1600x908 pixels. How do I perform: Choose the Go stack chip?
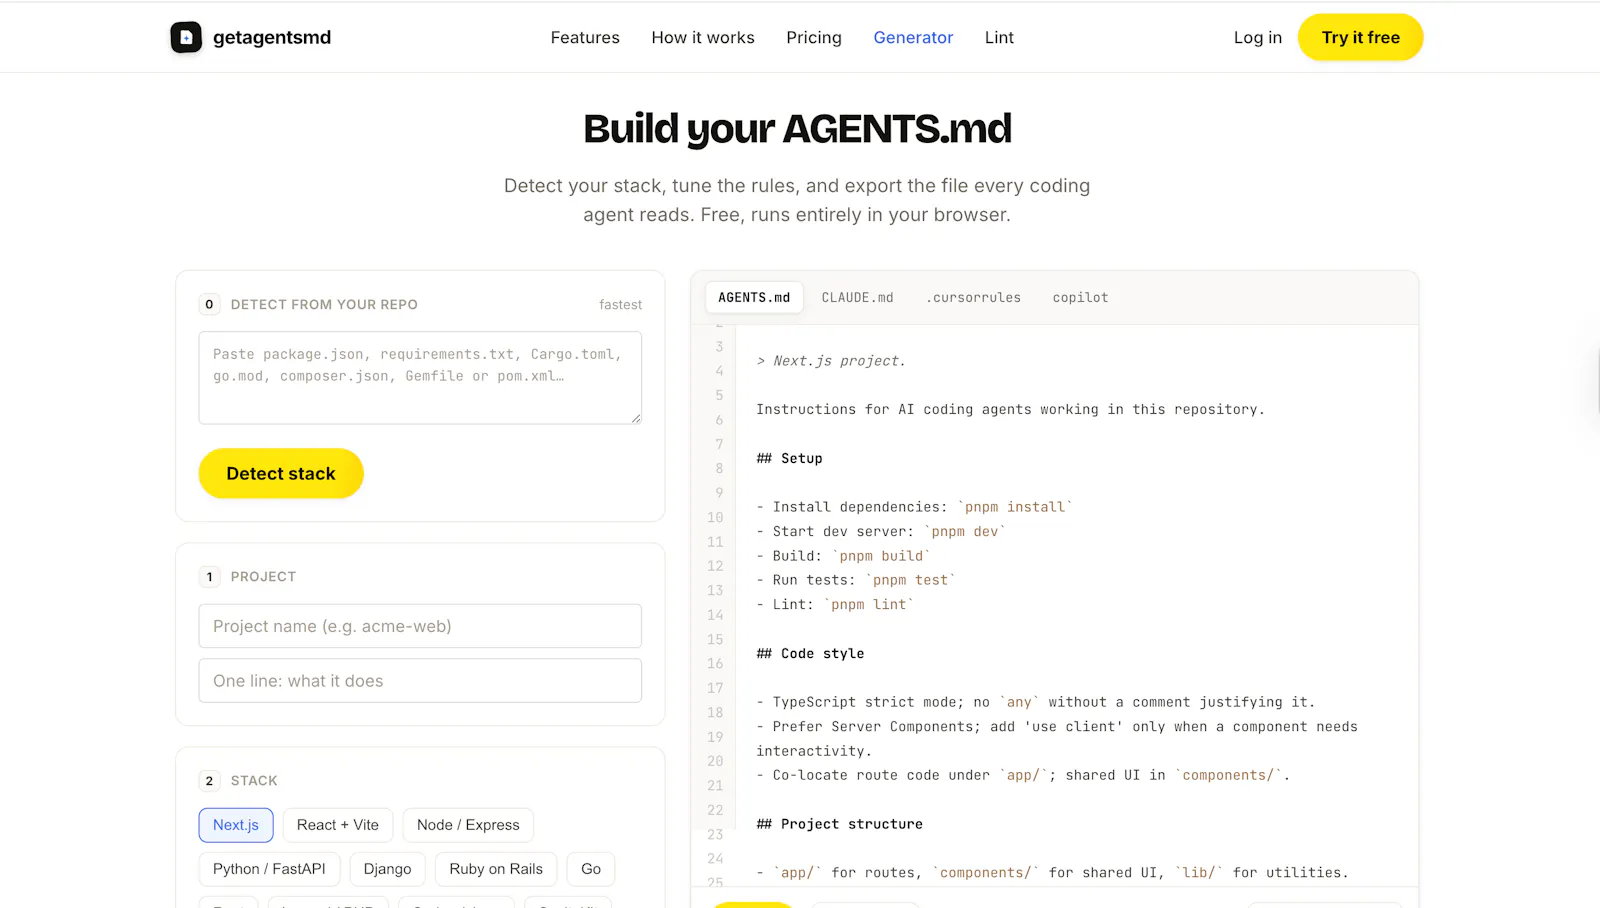(x=591, y=869)
